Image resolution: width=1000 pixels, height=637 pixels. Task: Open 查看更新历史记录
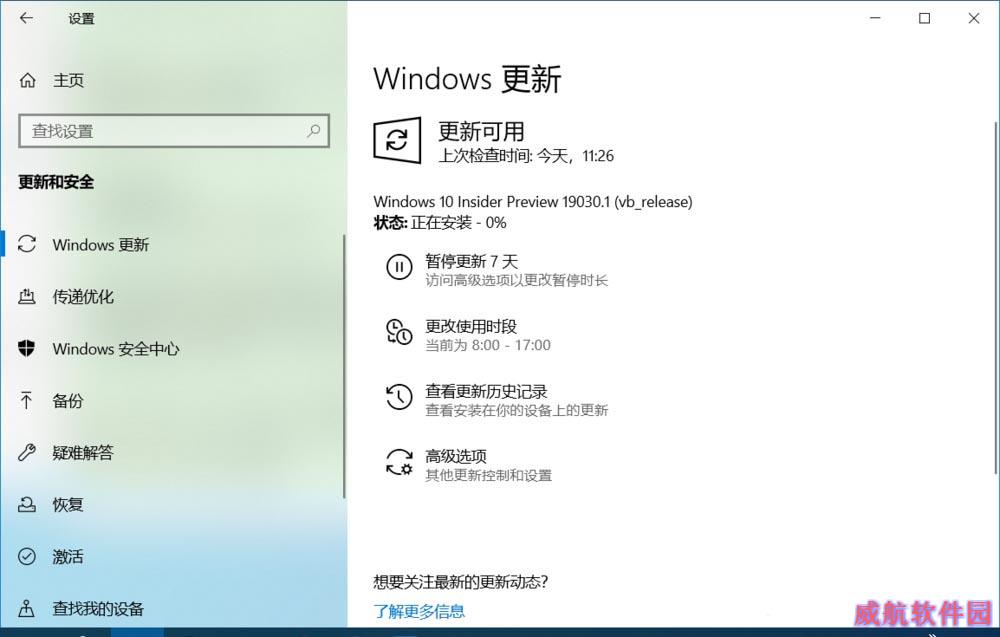click(486, 392)
